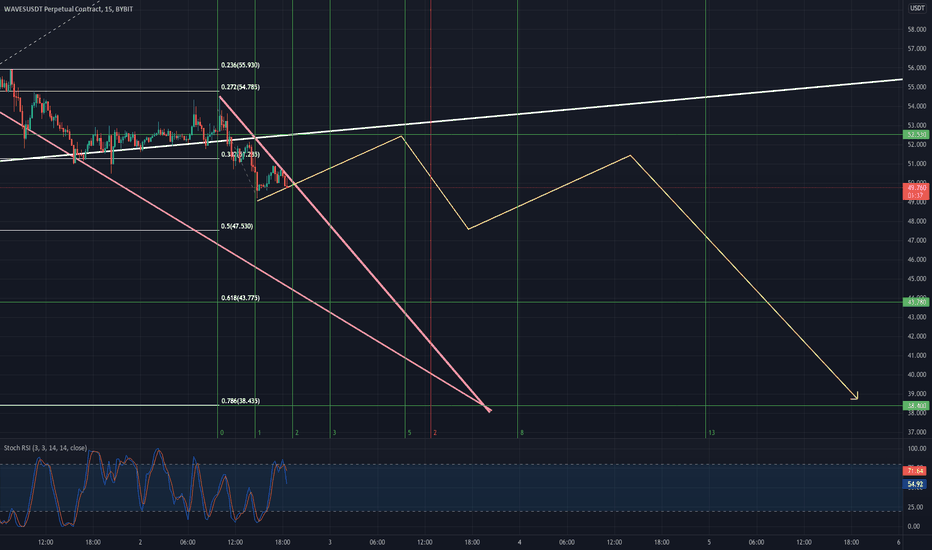
Task: Click 54.000 on the price scale
Action: tap(917, 106)
